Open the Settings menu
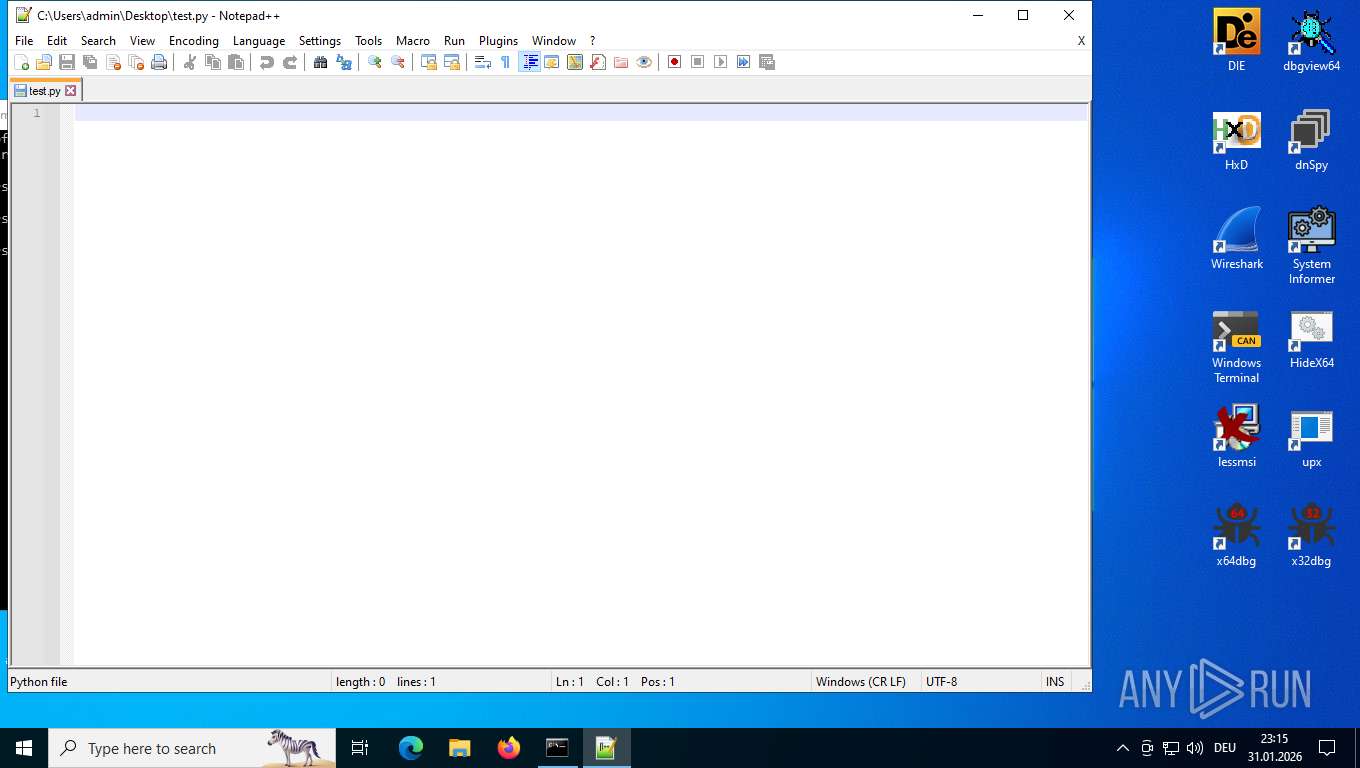Screen dimensions: 1360x768 (320, 41)
